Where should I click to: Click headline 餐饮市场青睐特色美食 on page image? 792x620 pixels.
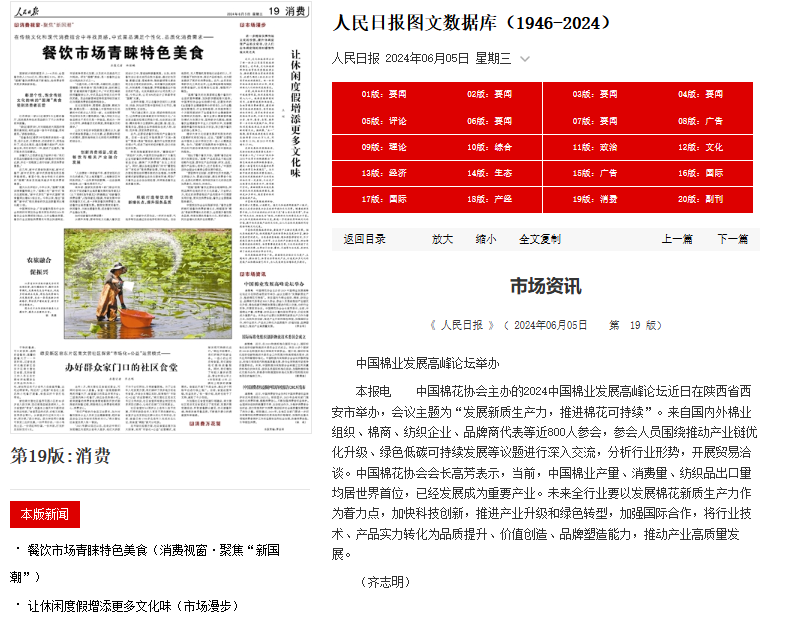point(123,53)
